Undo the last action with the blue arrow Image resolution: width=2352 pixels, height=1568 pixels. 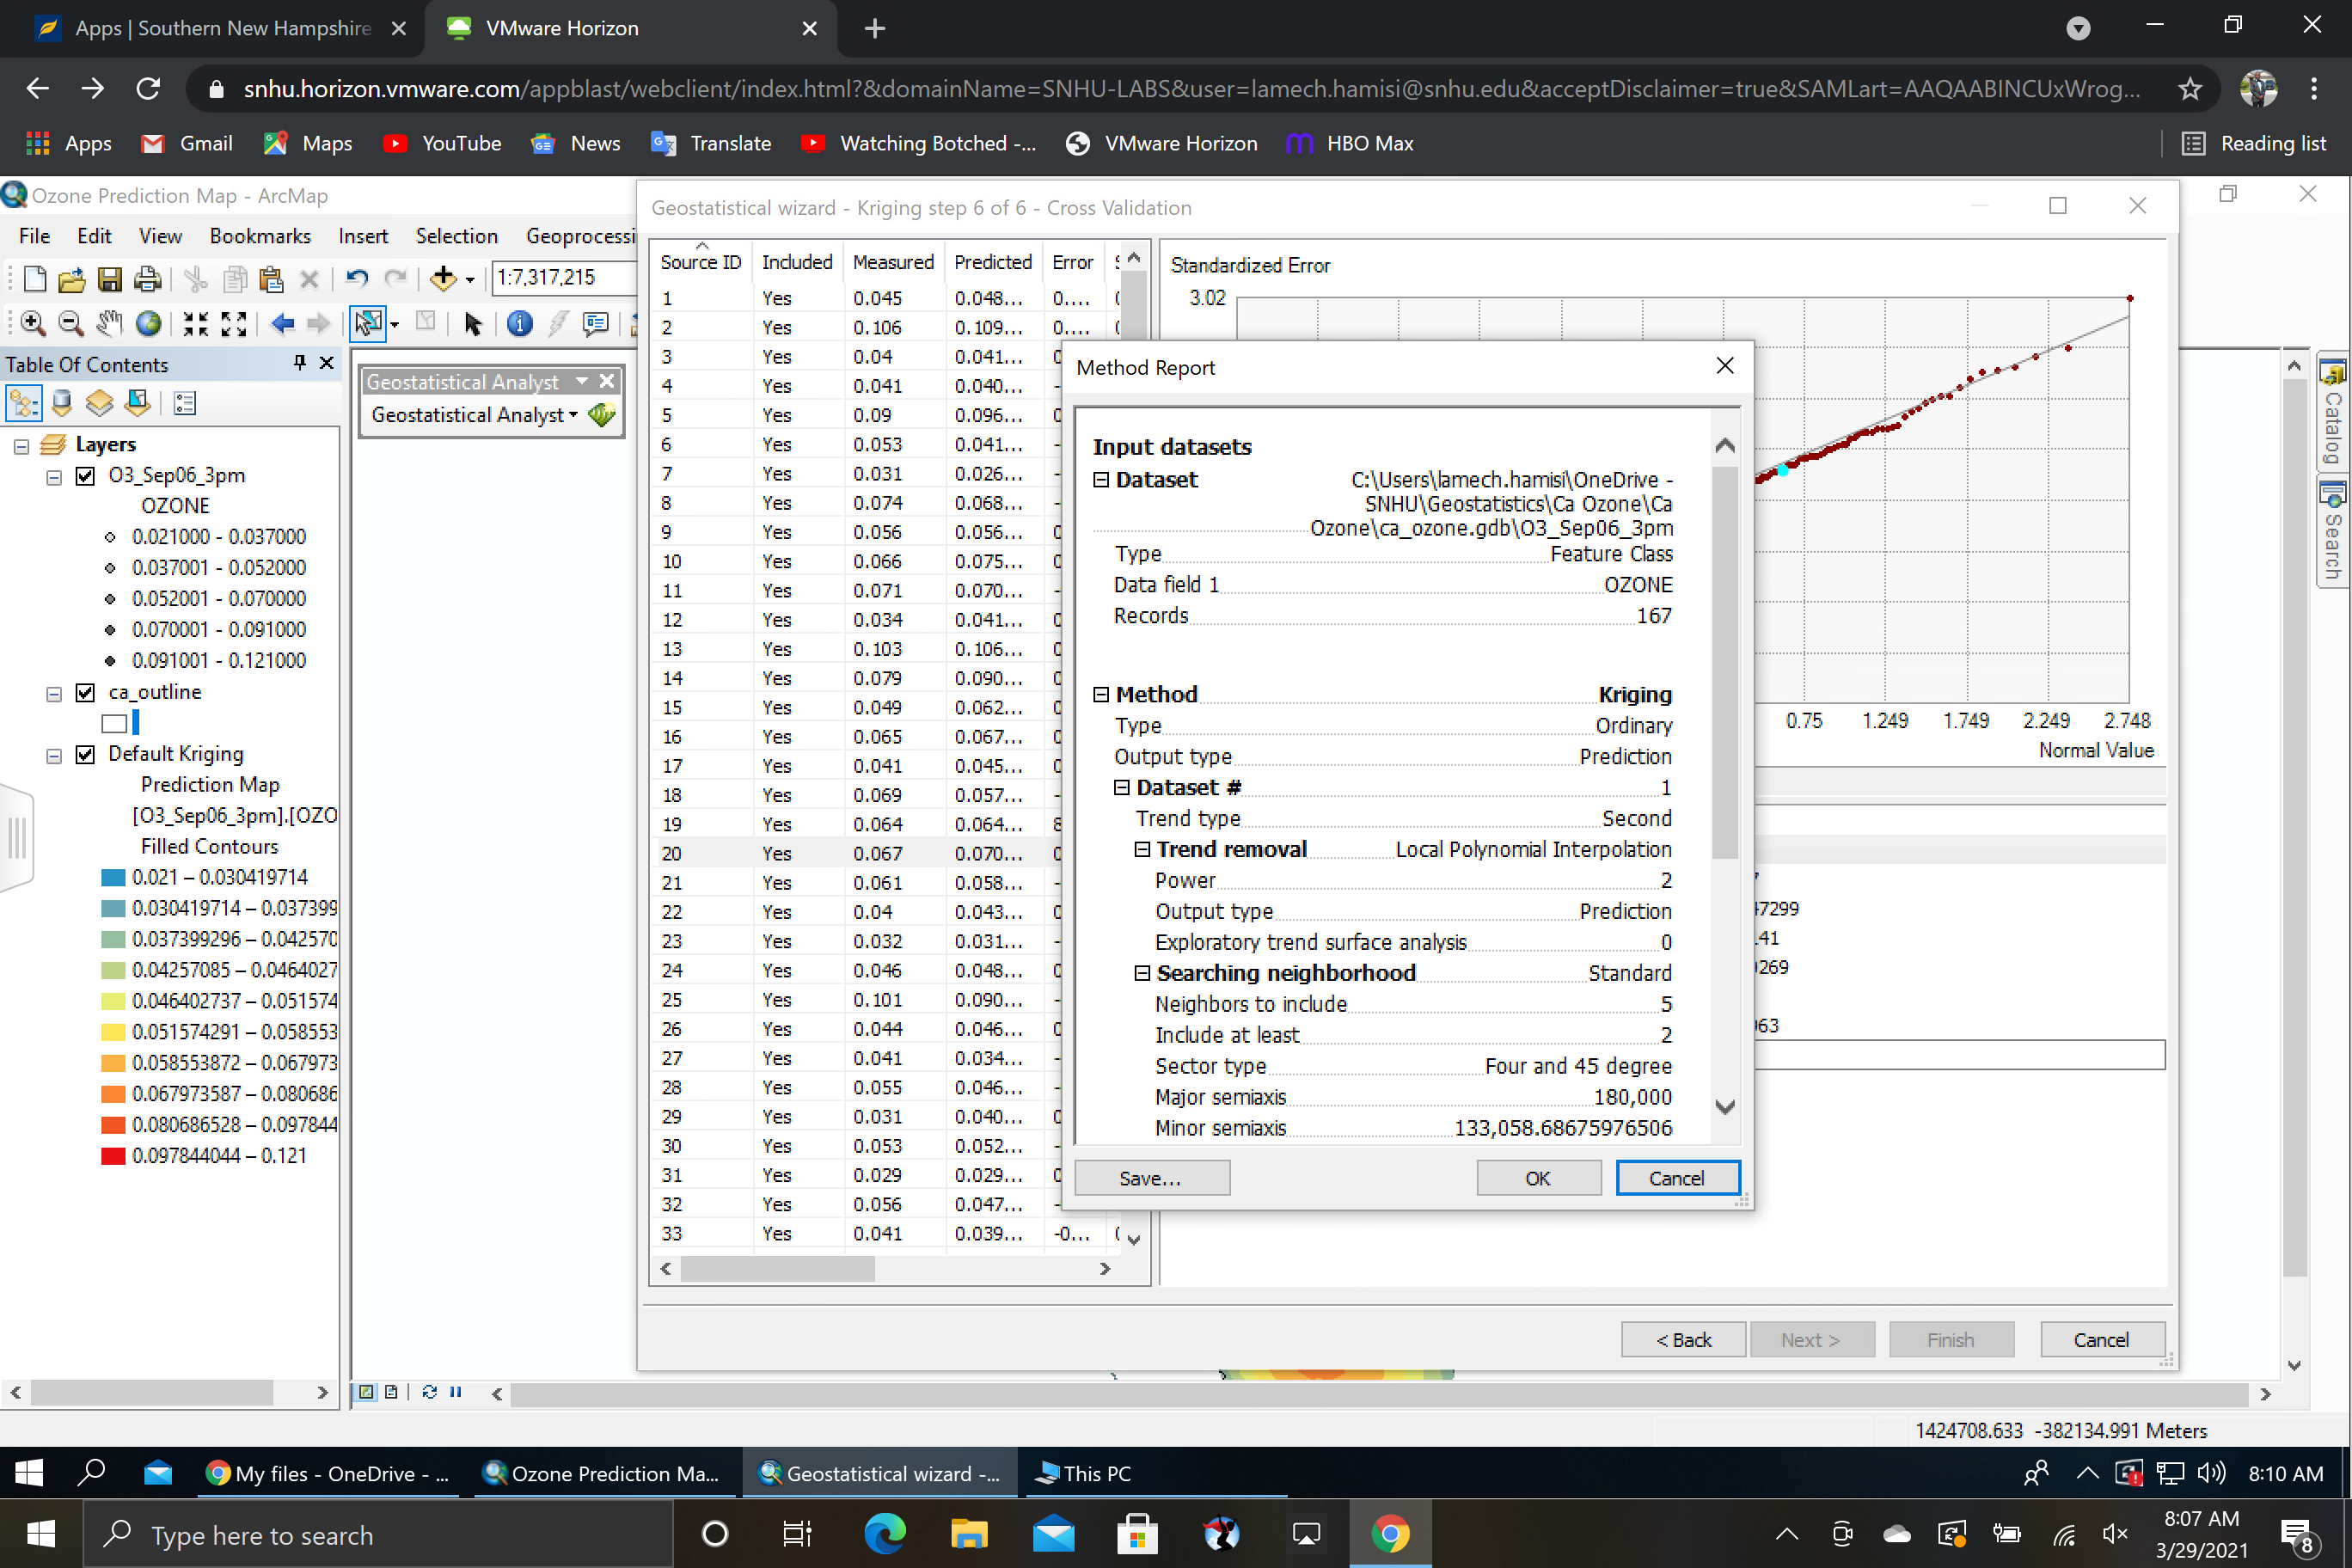coord(356,278)
